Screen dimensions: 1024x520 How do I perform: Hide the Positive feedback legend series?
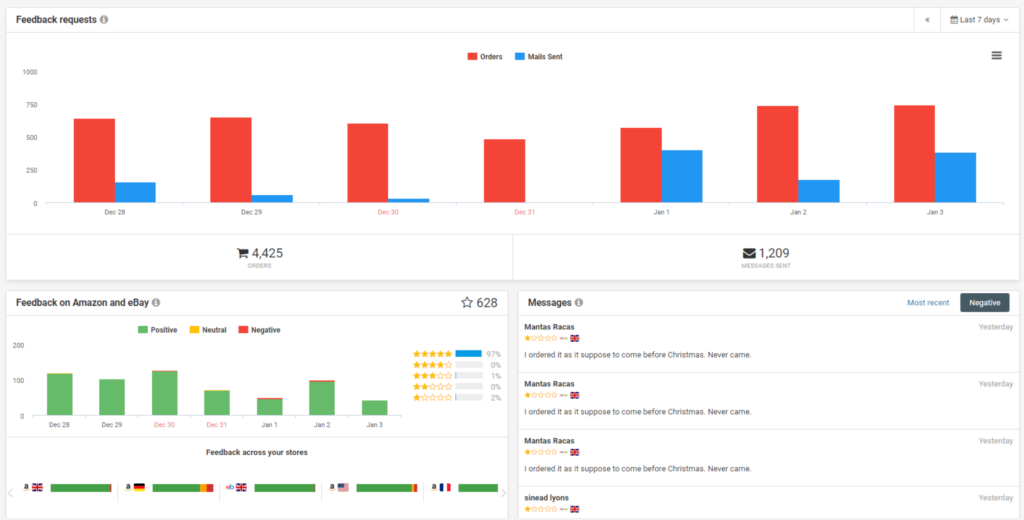pyautogui.click(x=157, y=330)
